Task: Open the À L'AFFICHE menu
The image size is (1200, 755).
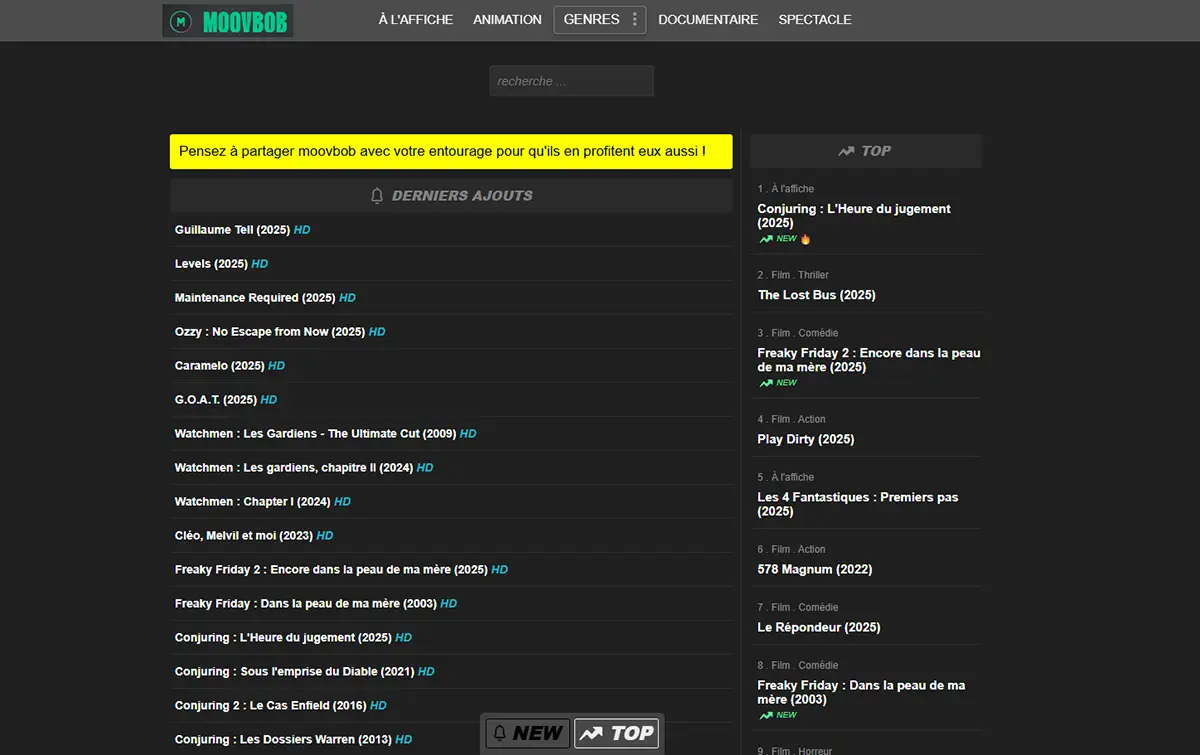Action: [415, 20]
